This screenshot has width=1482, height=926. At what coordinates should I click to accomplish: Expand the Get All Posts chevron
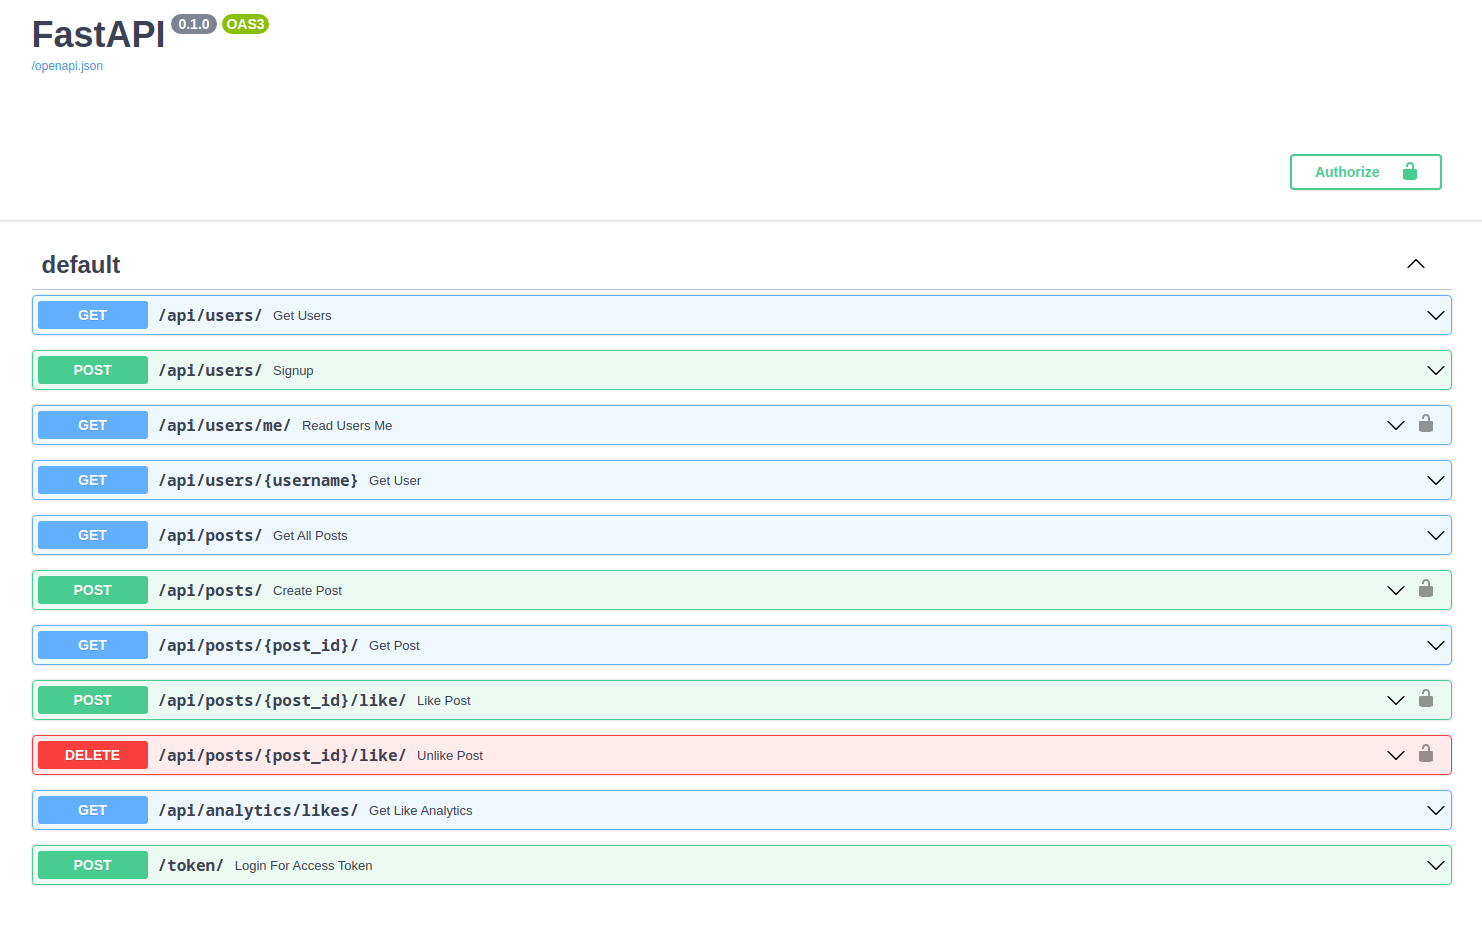coord(1436,535)
